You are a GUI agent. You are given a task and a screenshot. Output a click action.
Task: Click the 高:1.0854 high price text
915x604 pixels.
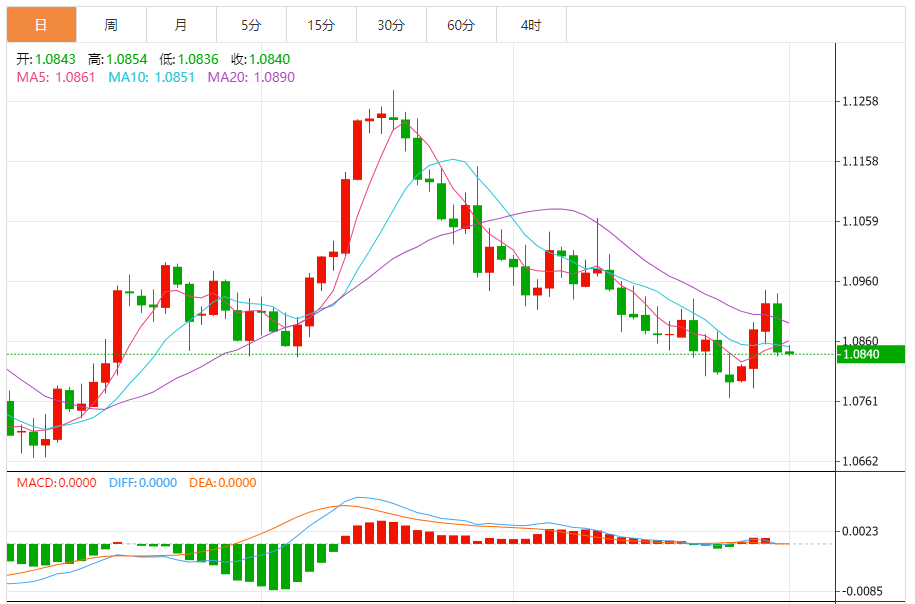[118, 59]
